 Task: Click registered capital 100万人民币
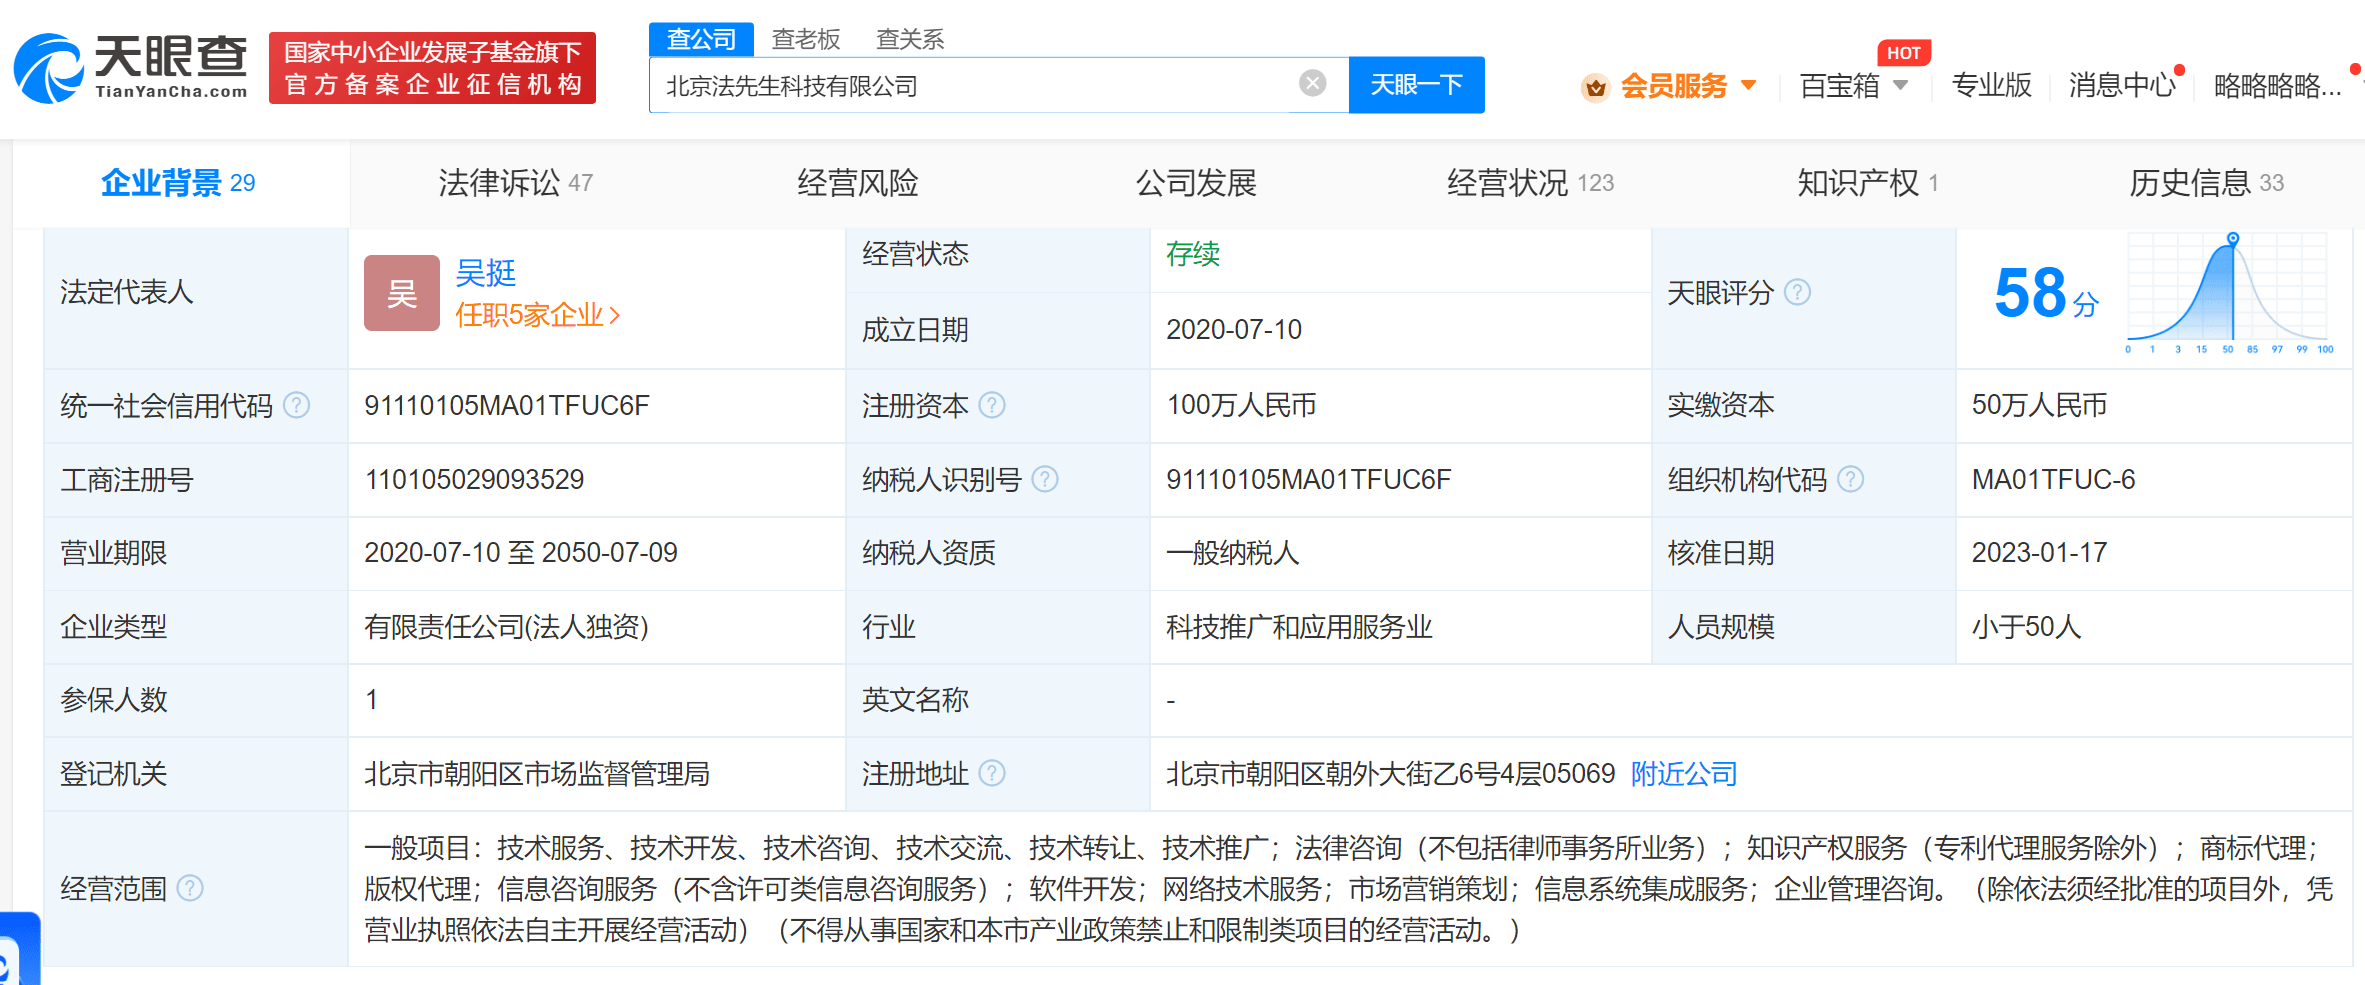1241,405
